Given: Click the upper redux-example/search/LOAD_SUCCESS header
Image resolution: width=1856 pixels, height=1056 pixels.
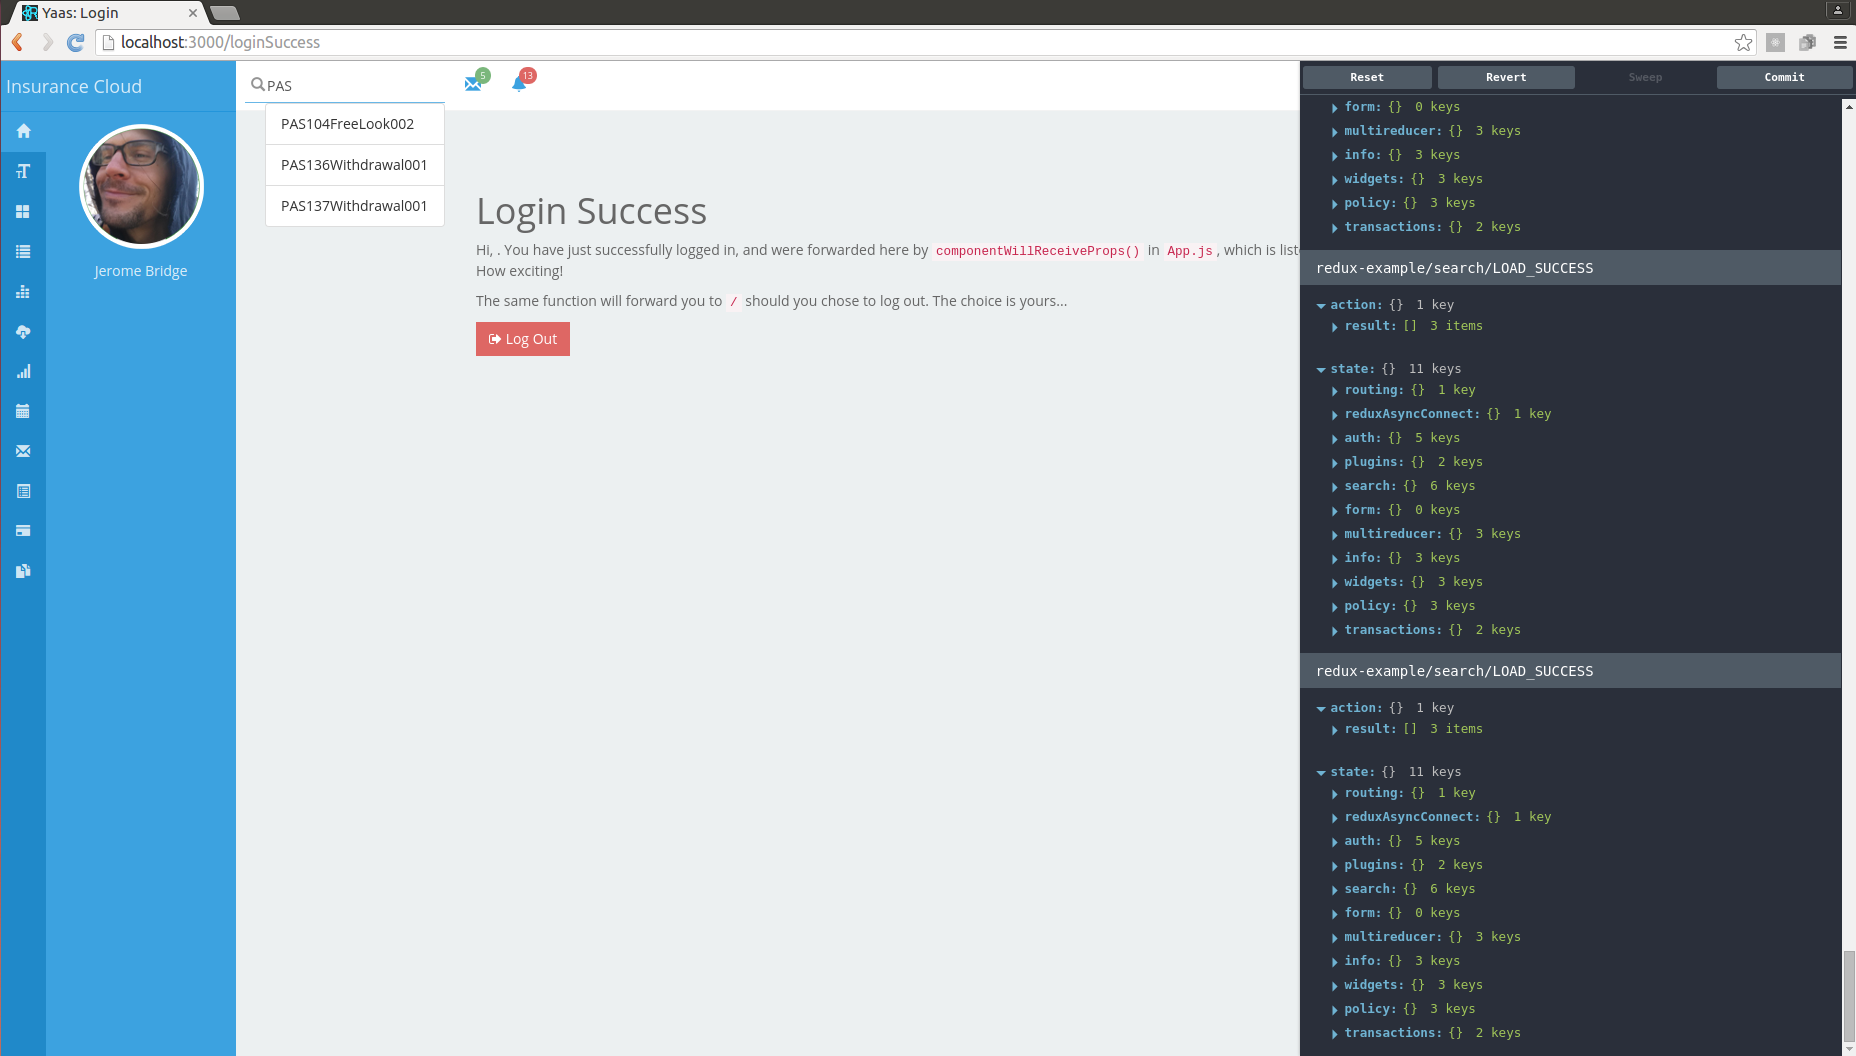Looking at the screenshot, I should coord(1570,268).
